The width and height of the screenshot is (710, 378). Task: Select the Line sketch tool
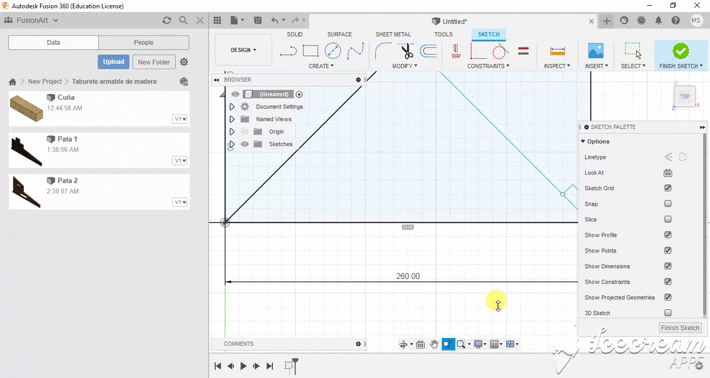click(288, 51)
